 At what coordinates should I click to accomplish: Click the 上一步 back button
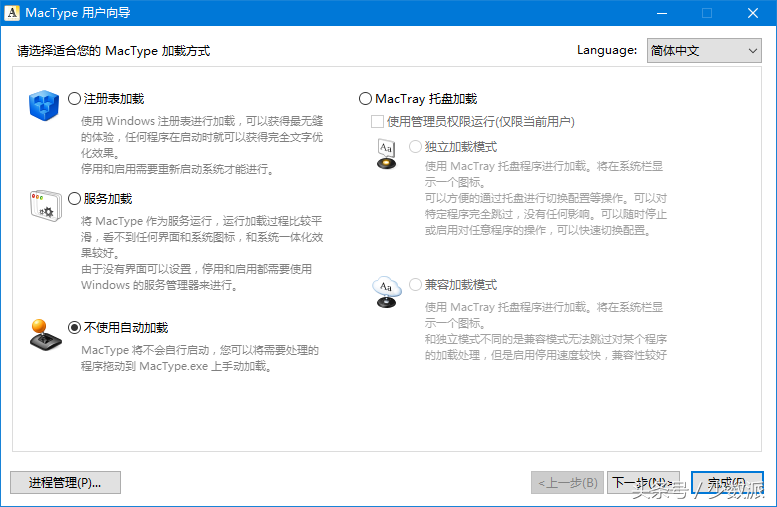tap(567, 483)
